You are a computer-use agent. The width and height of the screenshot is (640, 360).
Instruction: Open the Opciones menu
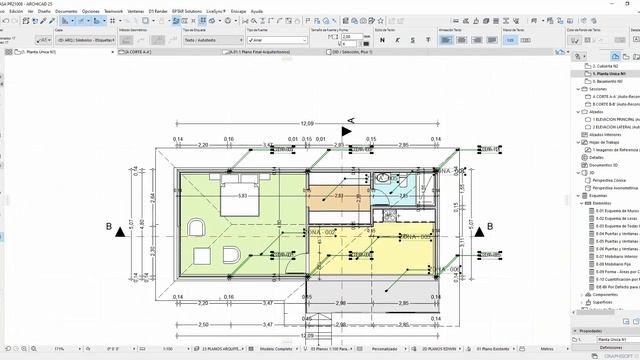tap(90, 11)
